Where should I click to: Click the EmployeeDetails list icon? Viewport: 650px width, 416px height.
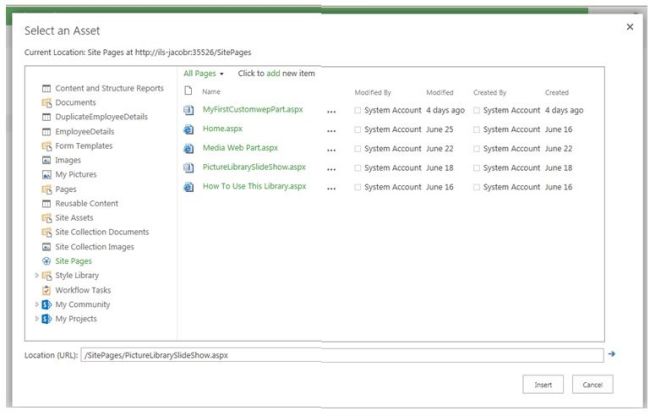click(46, 132)
